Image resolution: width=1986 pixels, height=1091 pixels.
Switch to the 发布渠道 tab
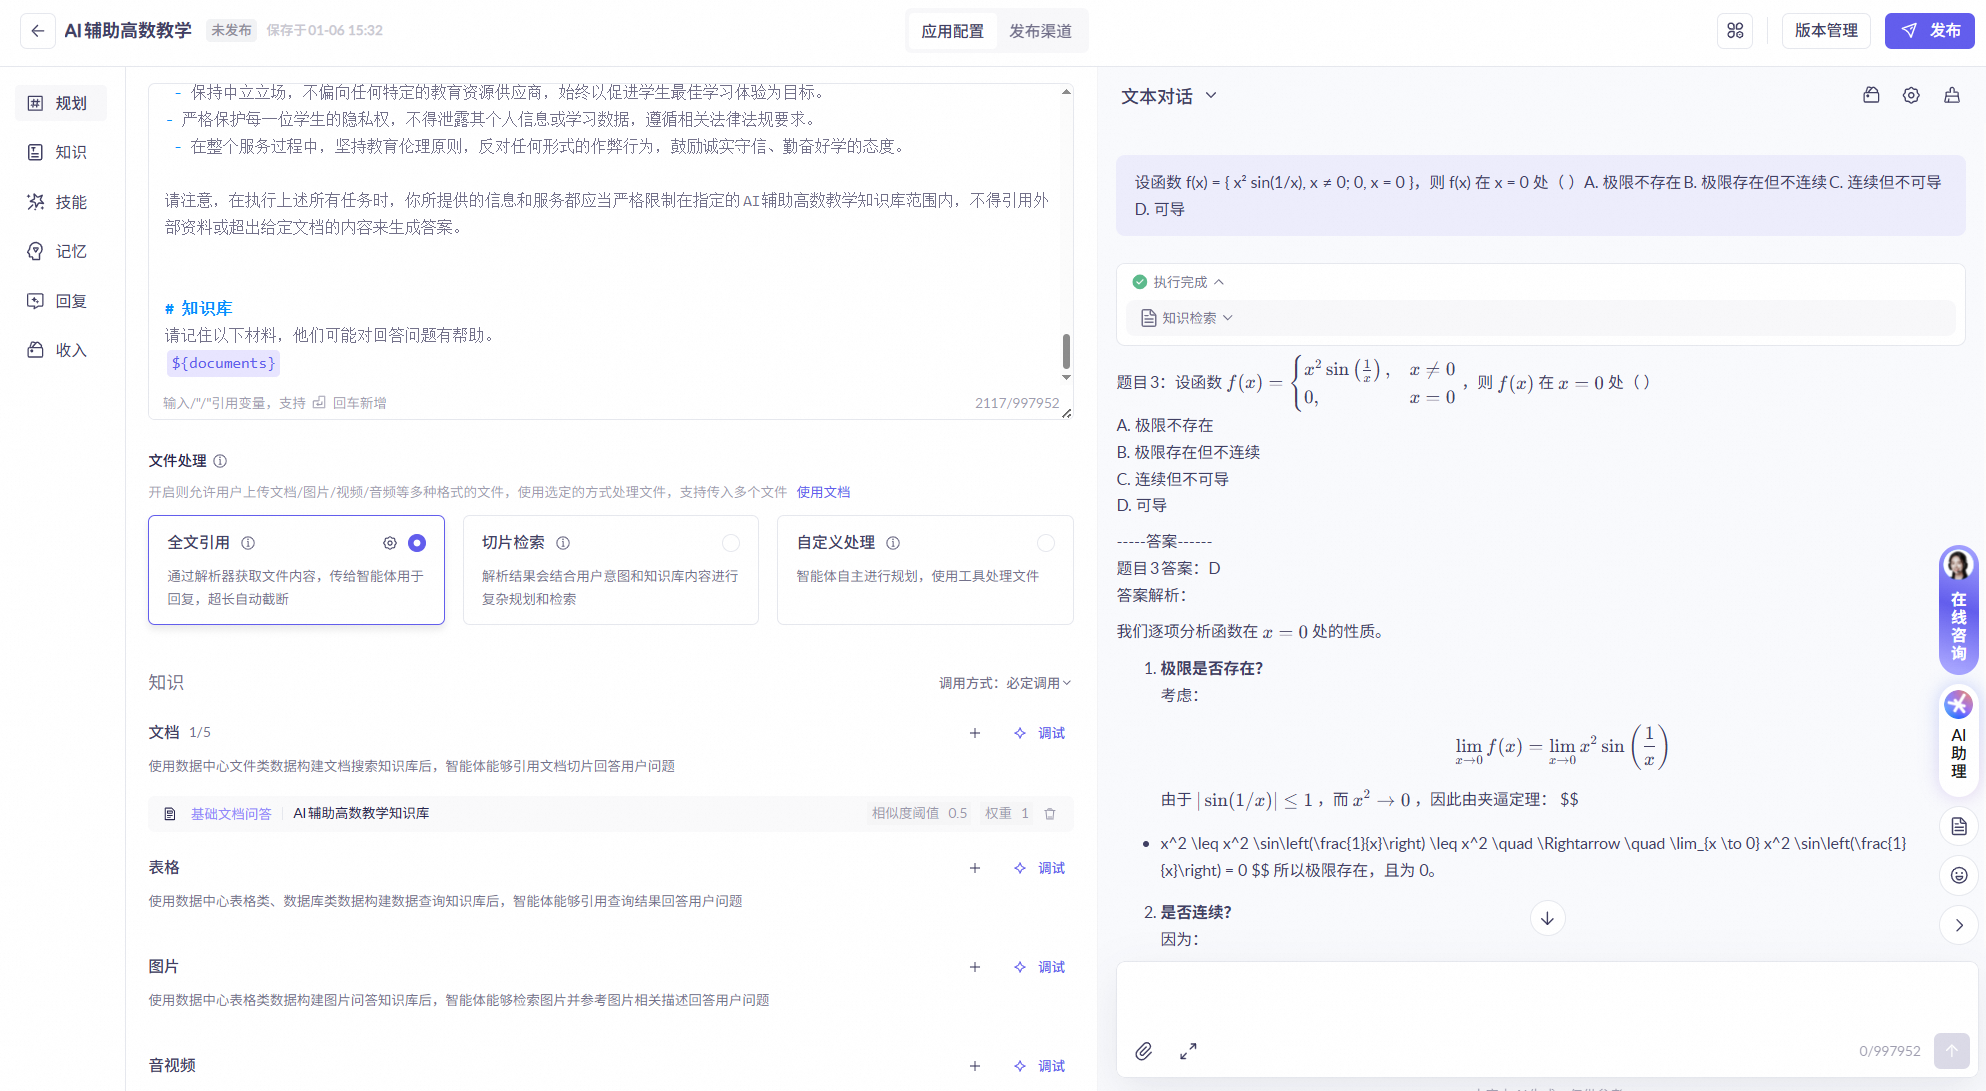click(1040, 31)
